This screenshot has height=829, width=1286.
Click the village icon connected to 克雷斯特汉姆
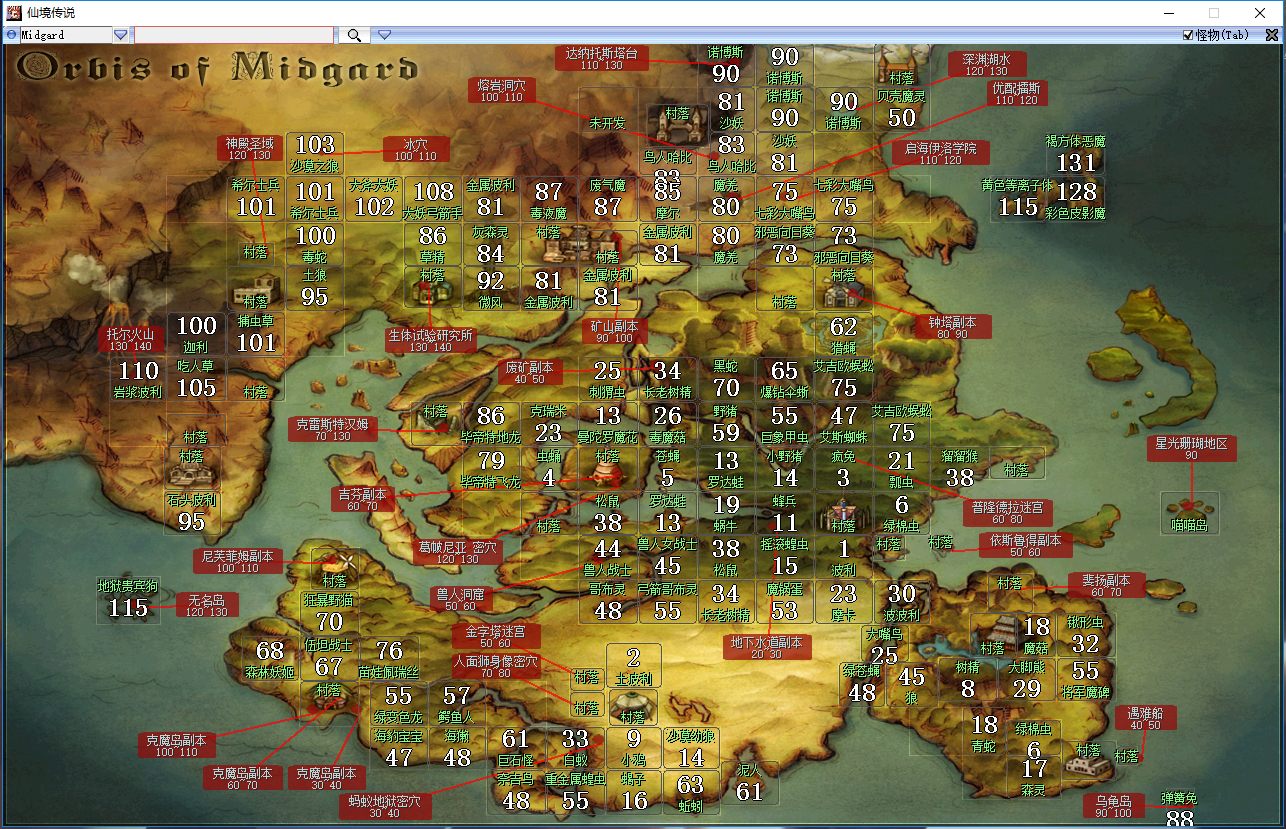tap(435, 423)
